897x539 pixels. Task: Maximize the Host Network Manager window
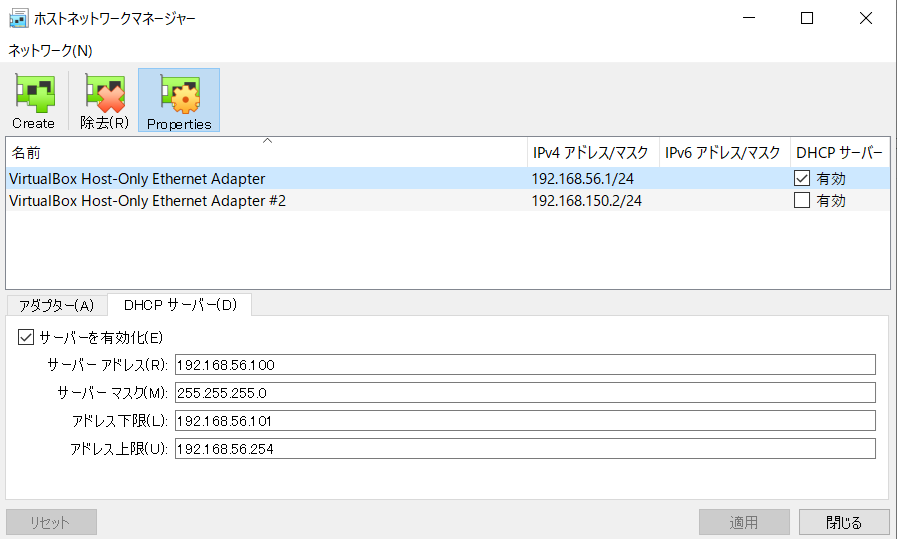pos(807,18)
